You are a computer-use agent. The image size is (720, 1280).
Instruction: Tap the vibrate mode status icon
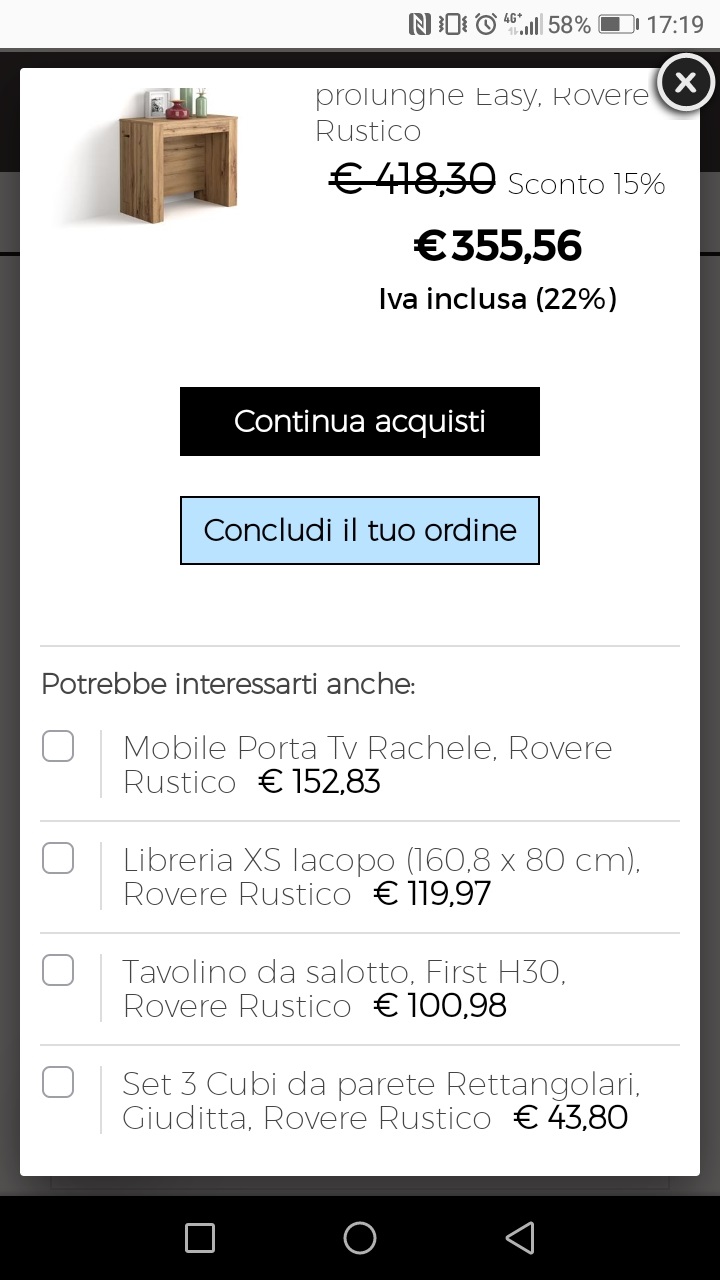click(x=453, y=24)
